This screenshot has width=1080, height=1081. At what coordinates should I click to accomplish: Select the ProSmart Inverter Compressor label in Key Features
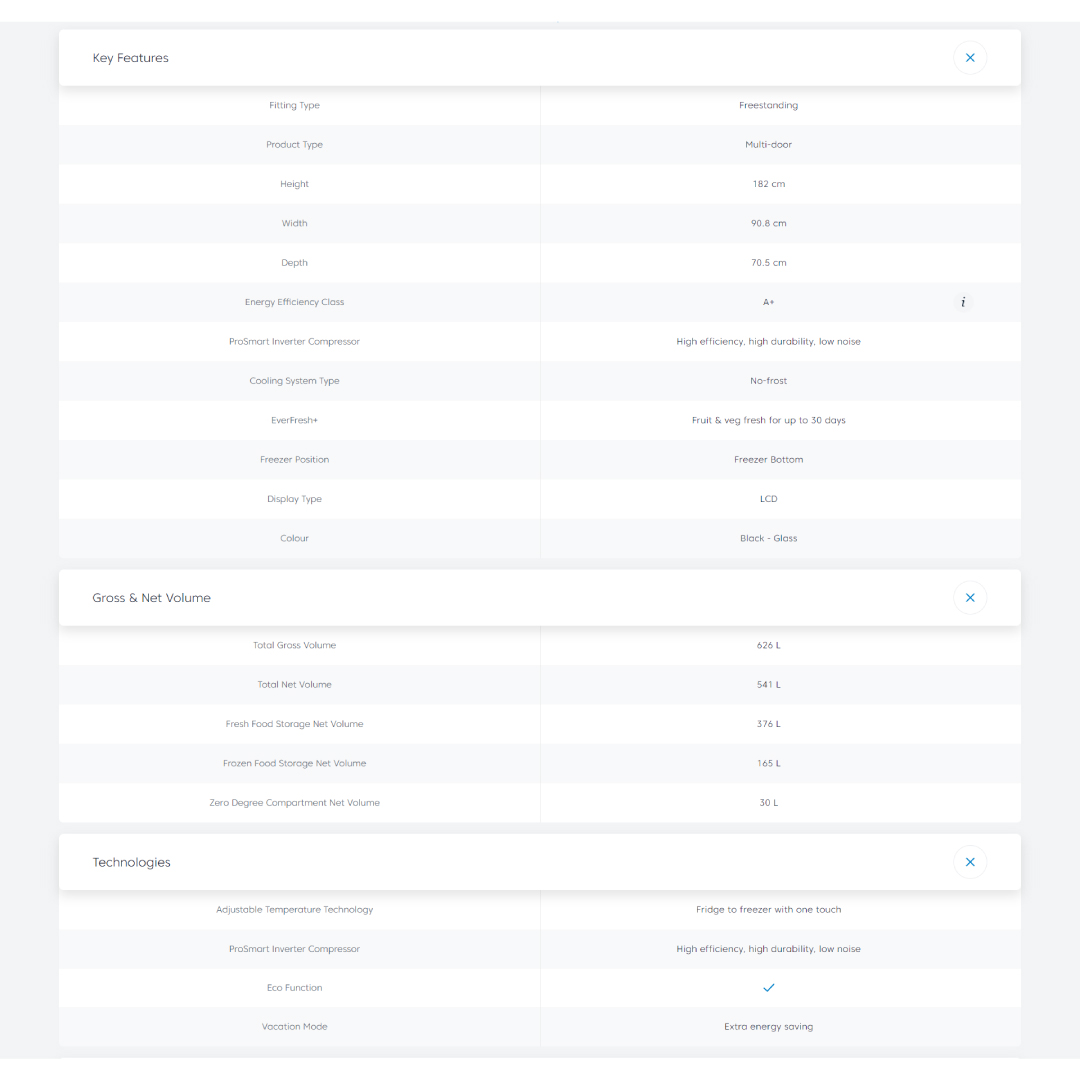pos(294,342)
